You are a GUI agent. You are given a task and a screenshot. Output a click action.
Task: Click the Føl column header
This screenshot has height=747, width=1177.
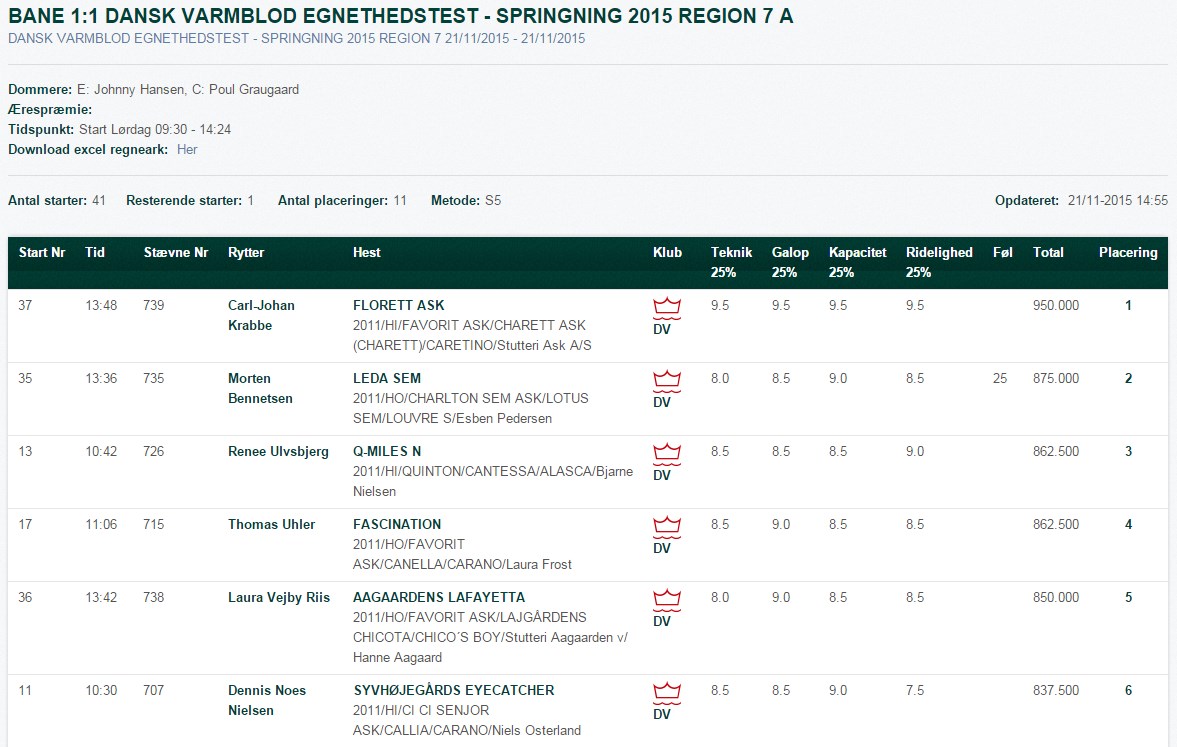[1002, 252]
